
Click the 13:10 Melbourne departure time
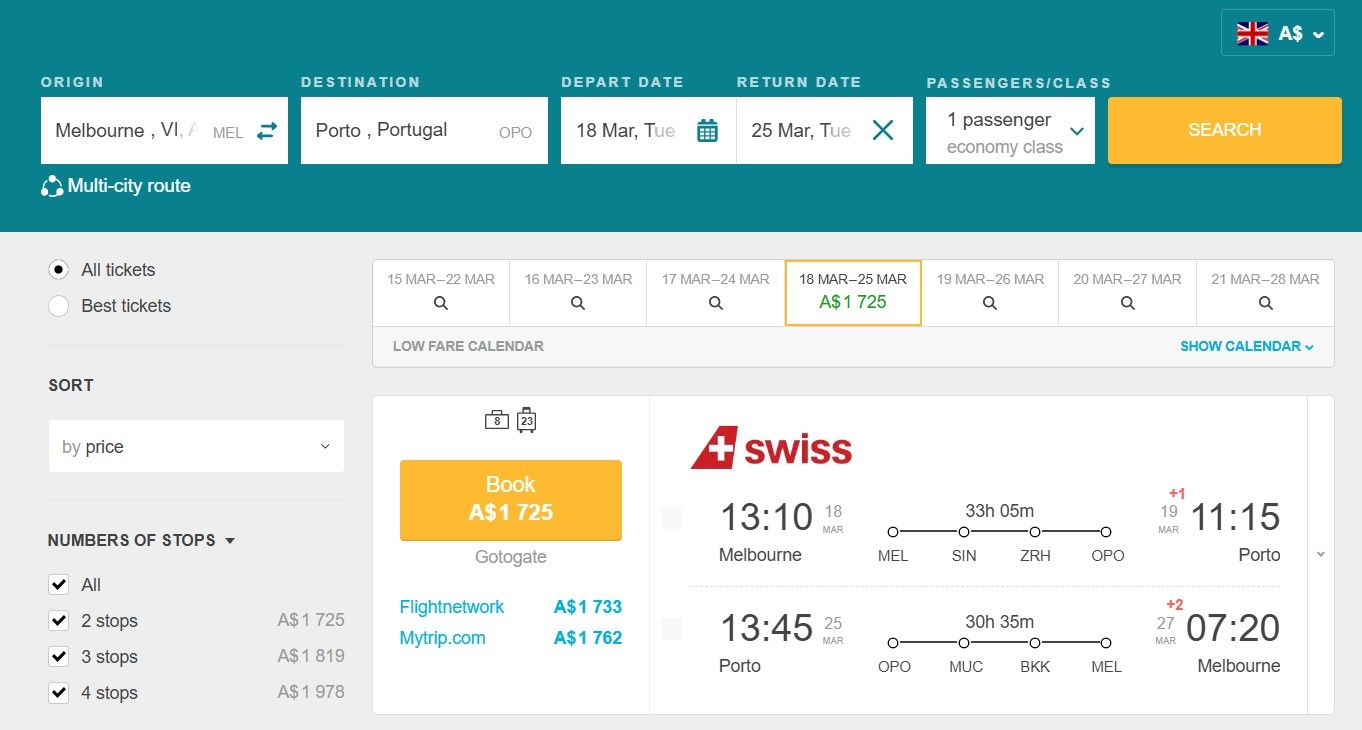click(x=766, y=518)
